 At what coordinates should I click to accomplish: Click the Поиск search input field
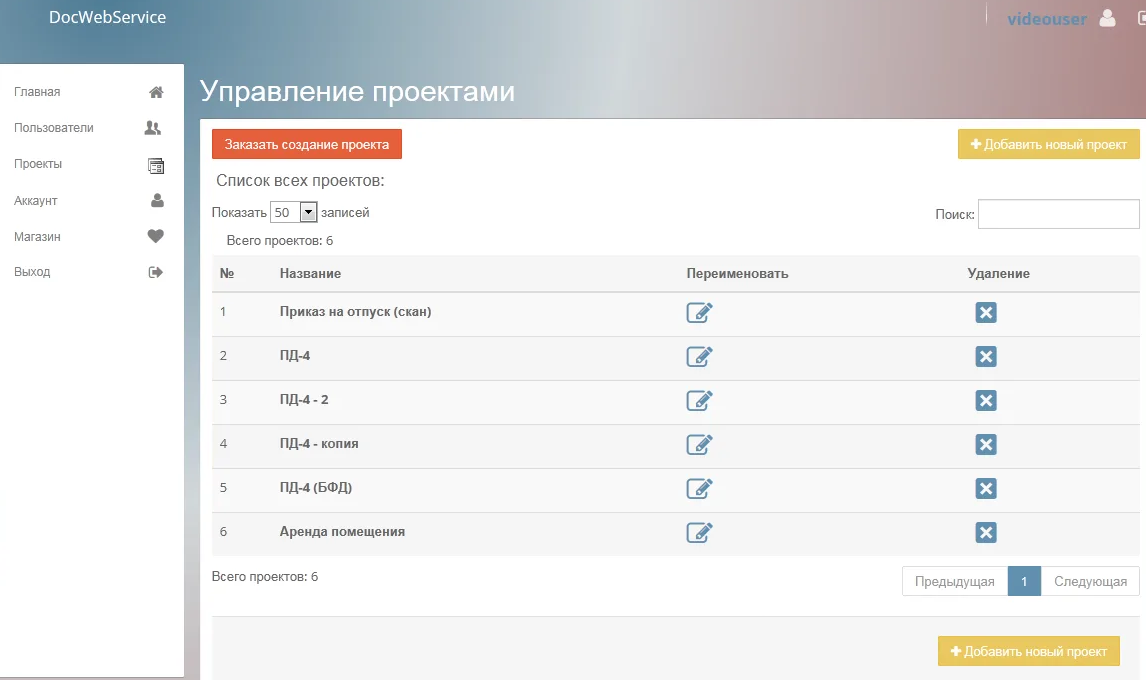pos(1058,213)
